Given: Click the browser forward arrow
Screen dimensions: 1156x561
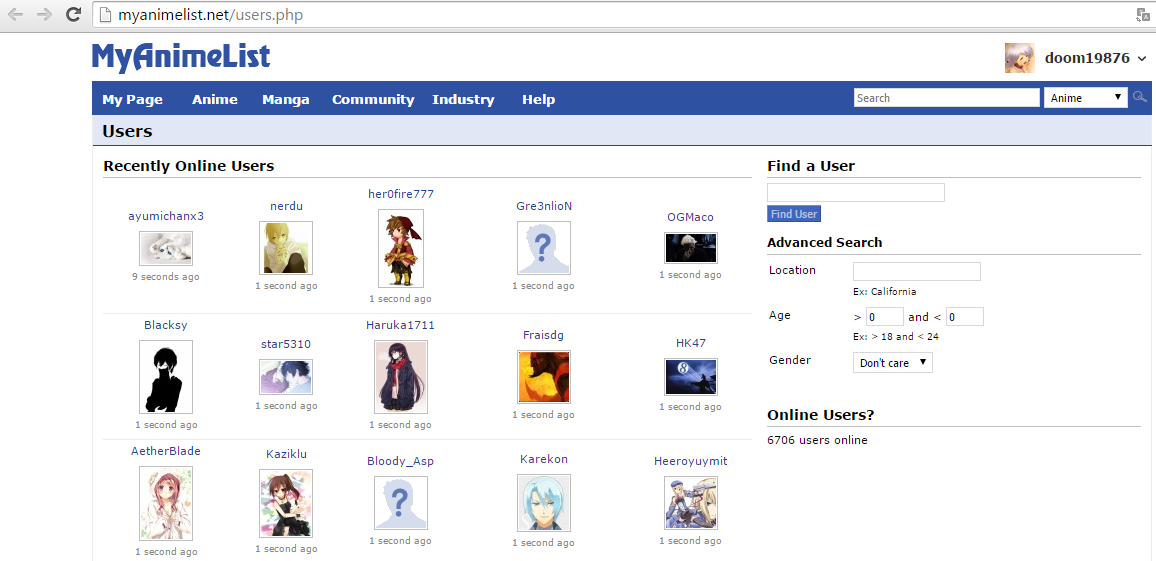Looking at the screenshot, I should point(44,14).
